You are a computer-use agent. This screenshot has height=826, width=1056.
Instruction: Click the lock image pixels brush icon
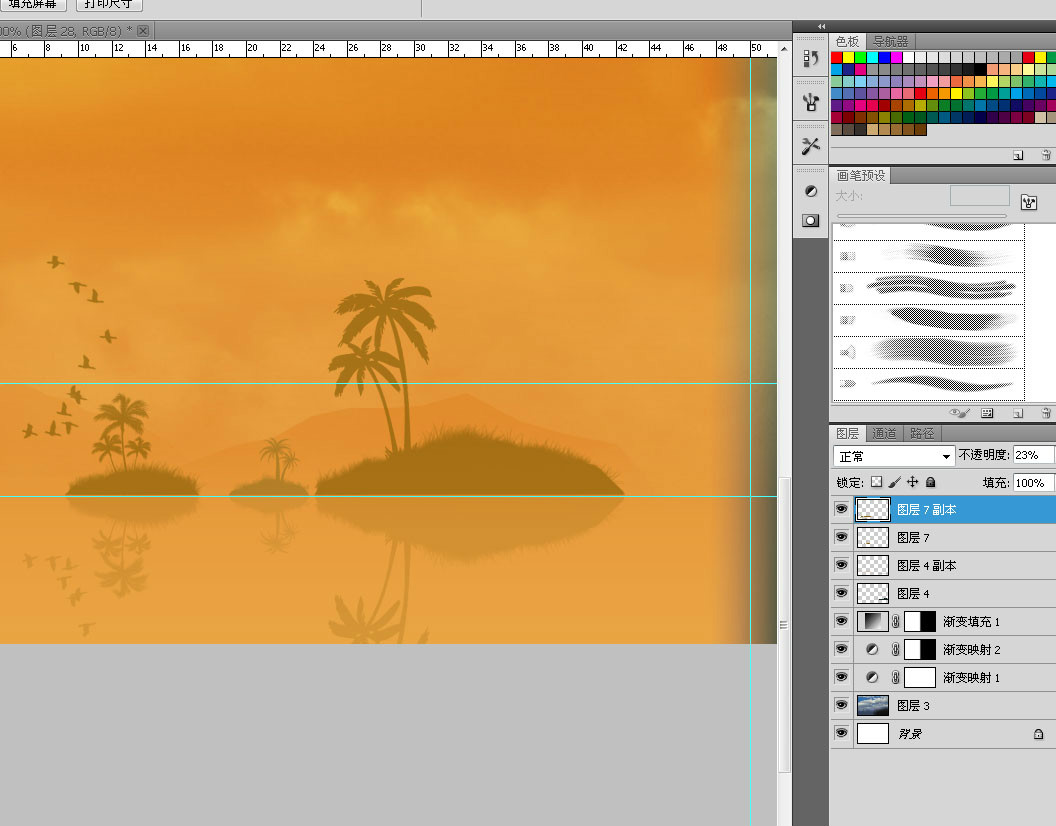coord(894,482)
